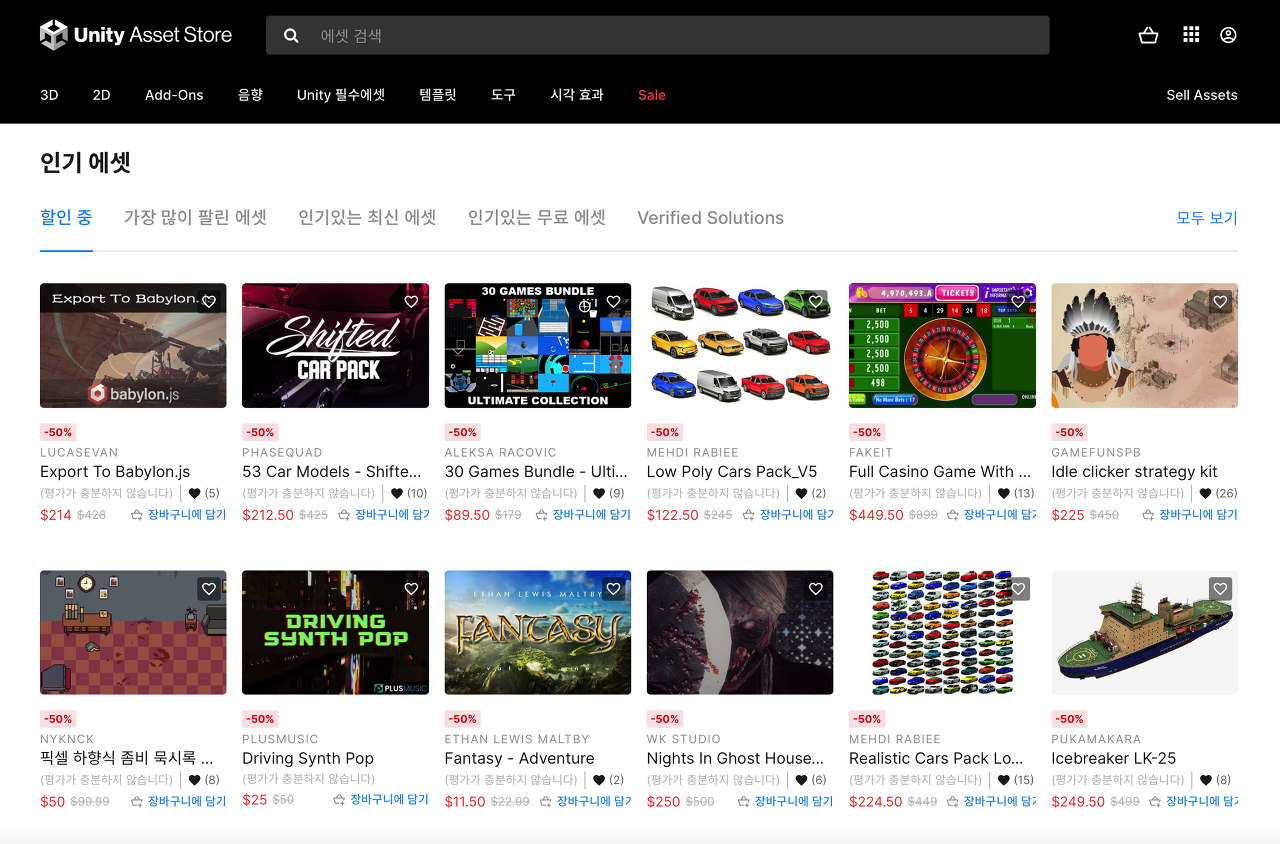Click the 에셋 검색 search field
This screenshot has width=1280, height=844.
click(657, 35)
